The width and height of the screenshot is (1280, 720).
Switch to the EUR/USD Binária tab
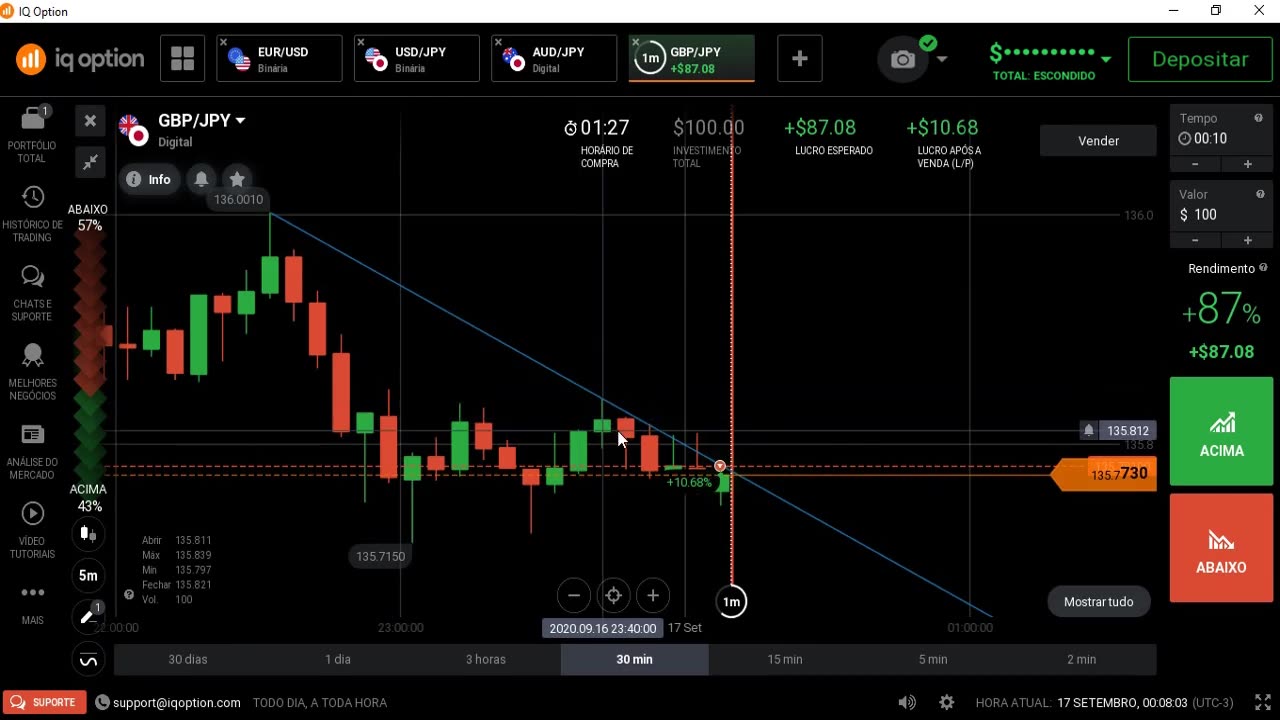(280, 59)
